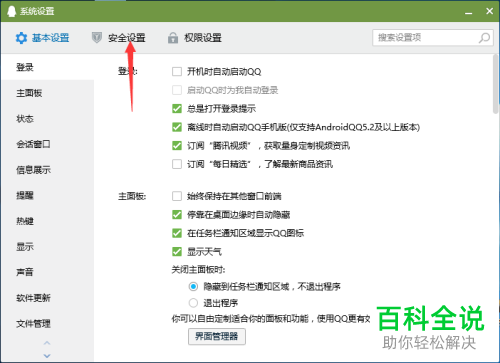Click the shield icon of 安全设置

97,38
